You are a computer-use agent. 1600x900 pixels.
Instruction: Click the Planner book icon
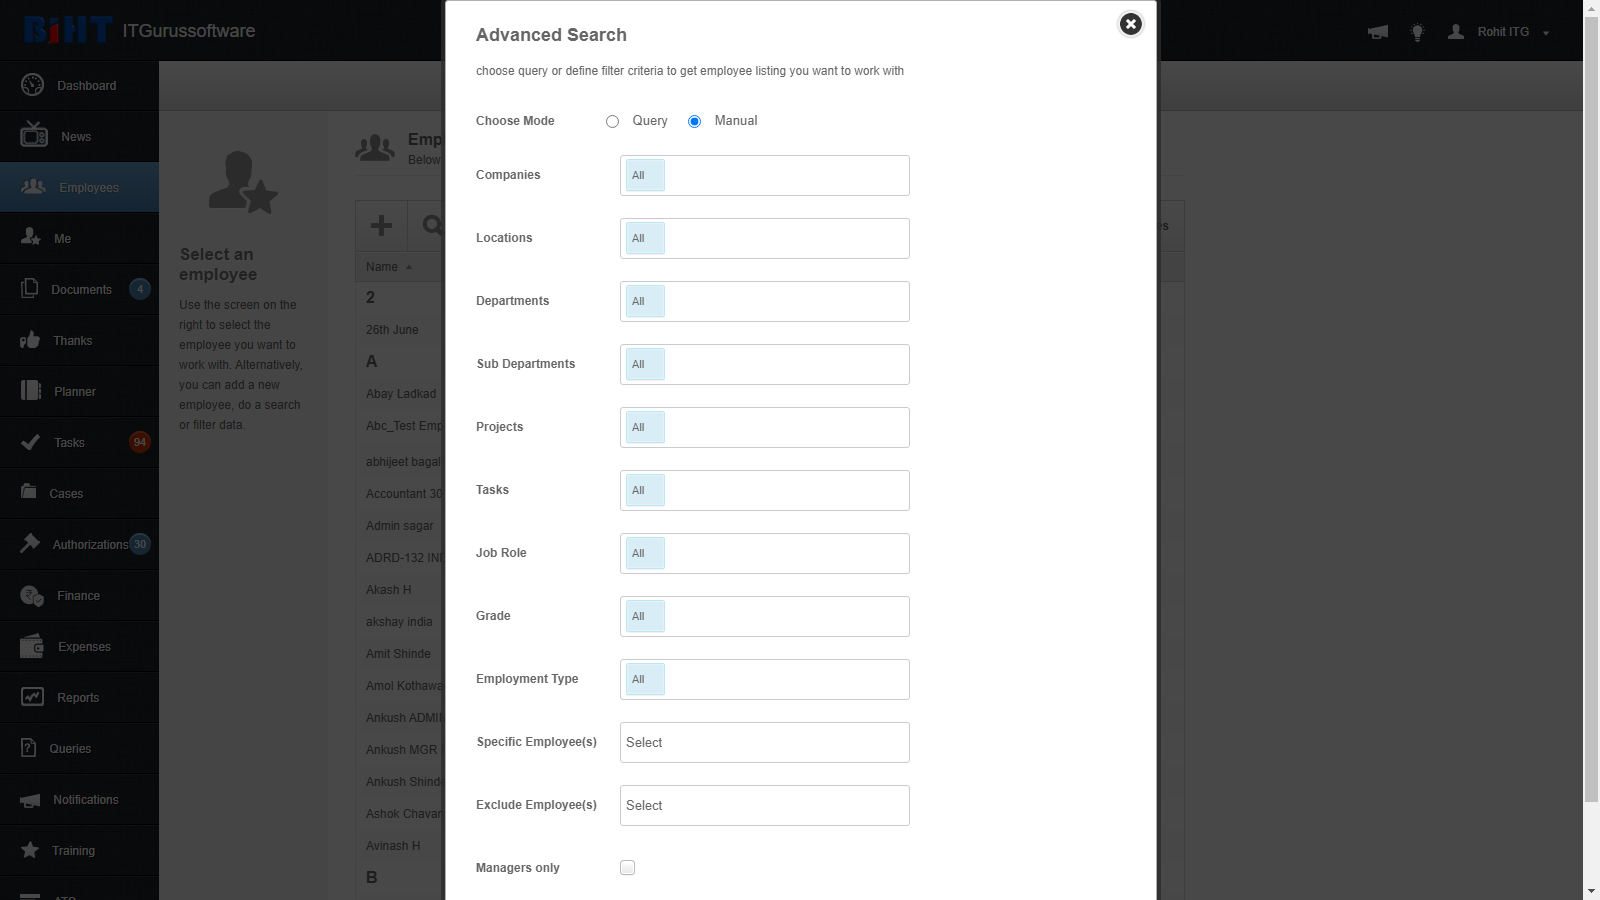point(31,390)
